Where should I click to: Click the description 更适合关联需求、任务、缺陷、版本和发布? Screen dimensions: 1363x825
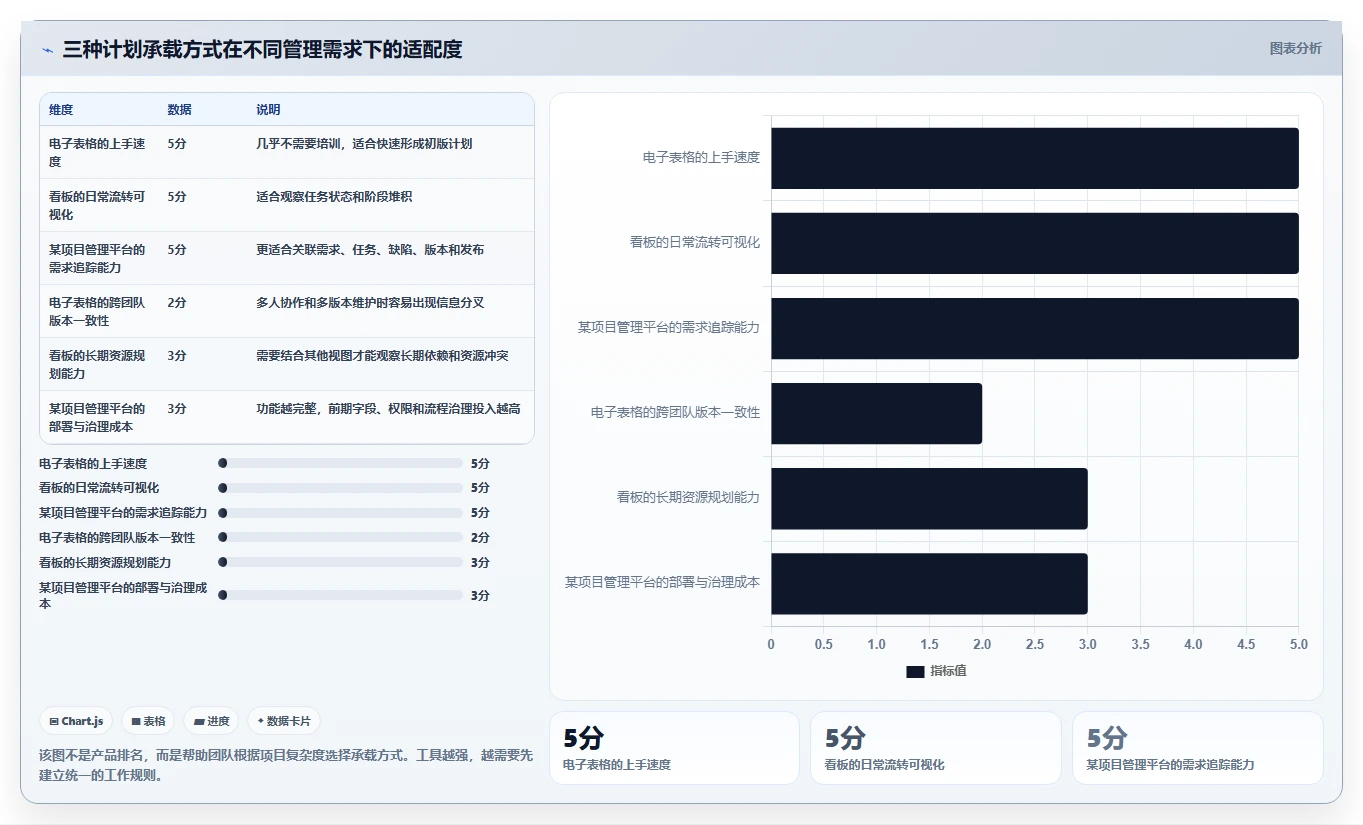(x=370, y=250)
